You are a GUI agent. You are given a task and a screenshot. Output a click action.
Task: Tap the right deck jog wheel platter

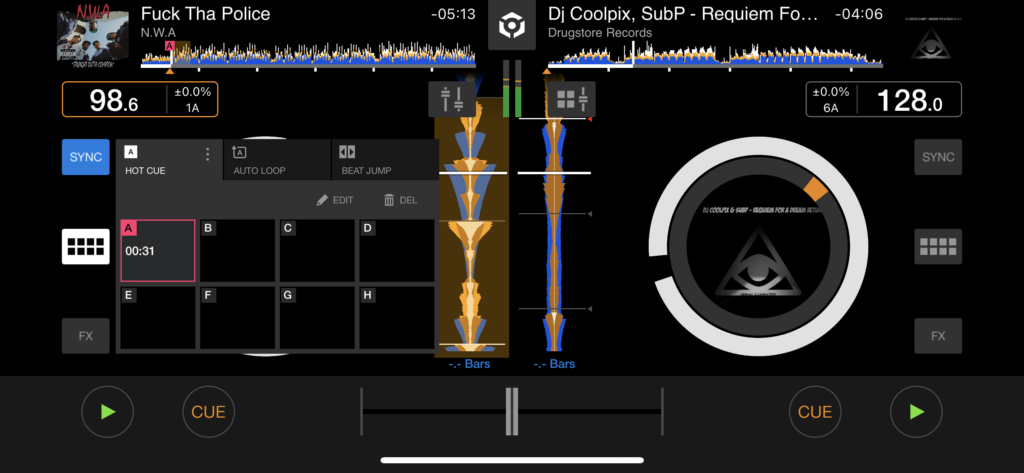[758, 248]
